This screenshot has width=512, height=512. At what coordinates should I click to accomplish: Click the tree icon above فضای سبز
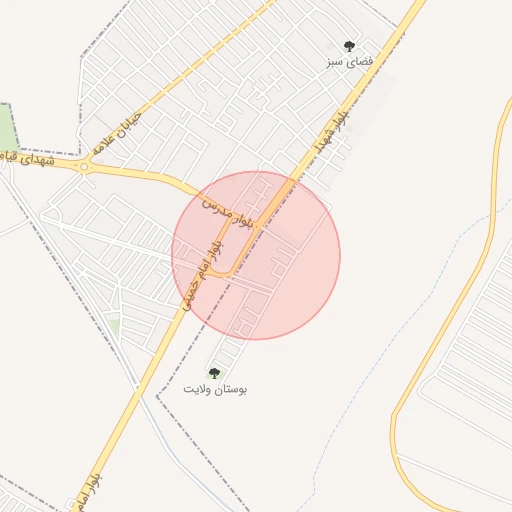(x=349, y=46)
